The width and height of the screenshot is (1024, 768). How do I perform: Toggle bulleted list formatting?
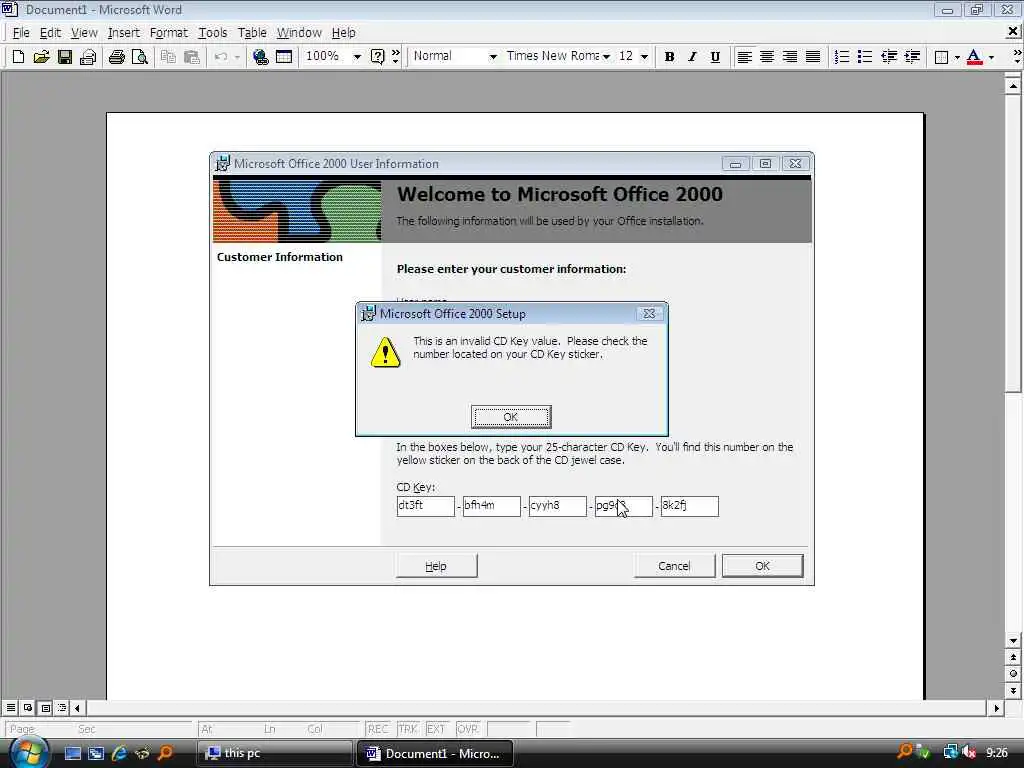pos(865,57)
